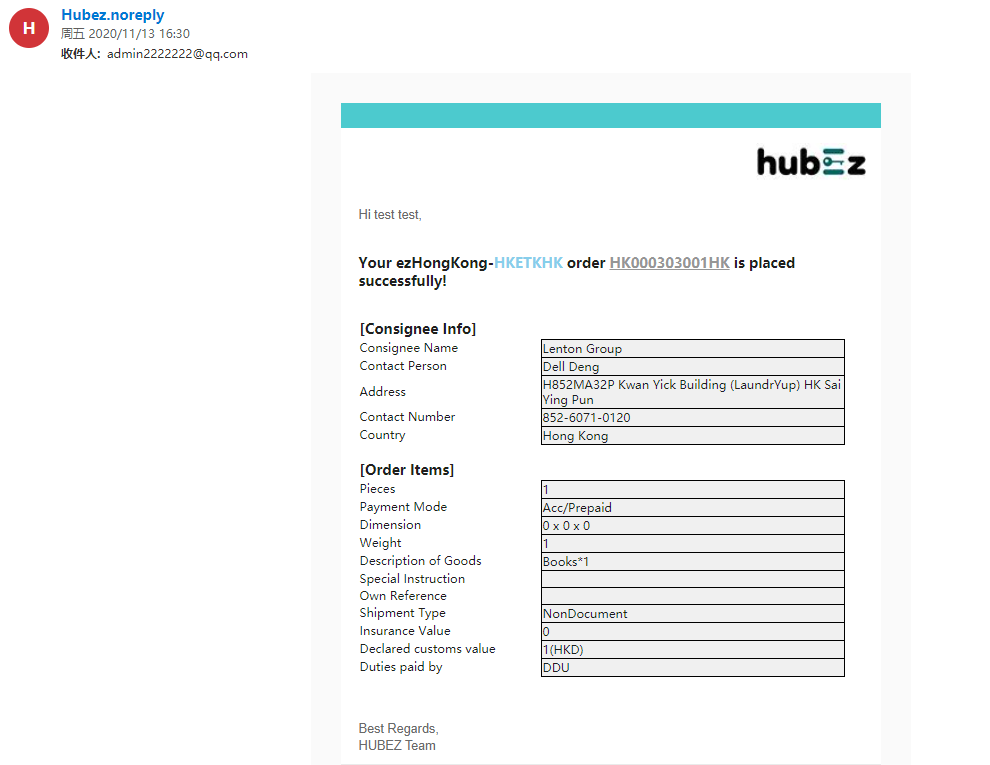Click the Duties paid by label
This screenshot has width=990, height=765.
(x=401, y=667)
